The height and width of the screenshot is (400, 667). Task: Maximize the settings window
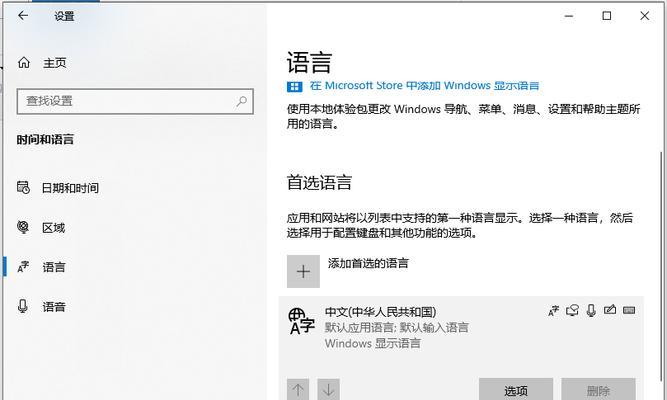click(607, 16)
